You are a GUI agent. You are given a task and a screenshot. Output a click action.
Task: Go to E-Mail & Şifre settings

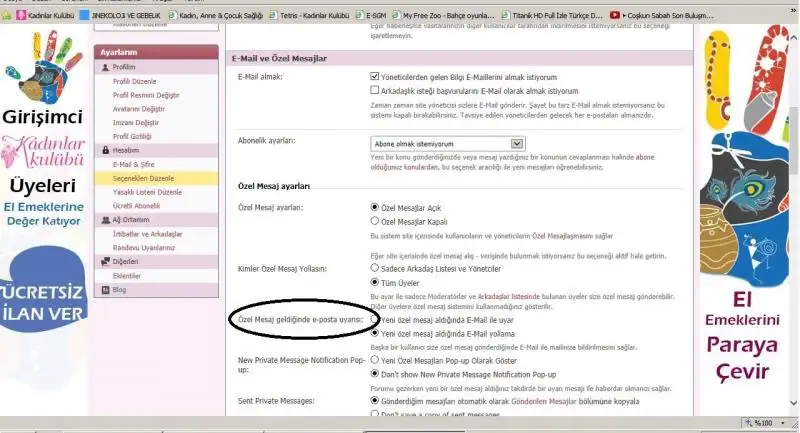pyautogui.click(x=134, y=164)
